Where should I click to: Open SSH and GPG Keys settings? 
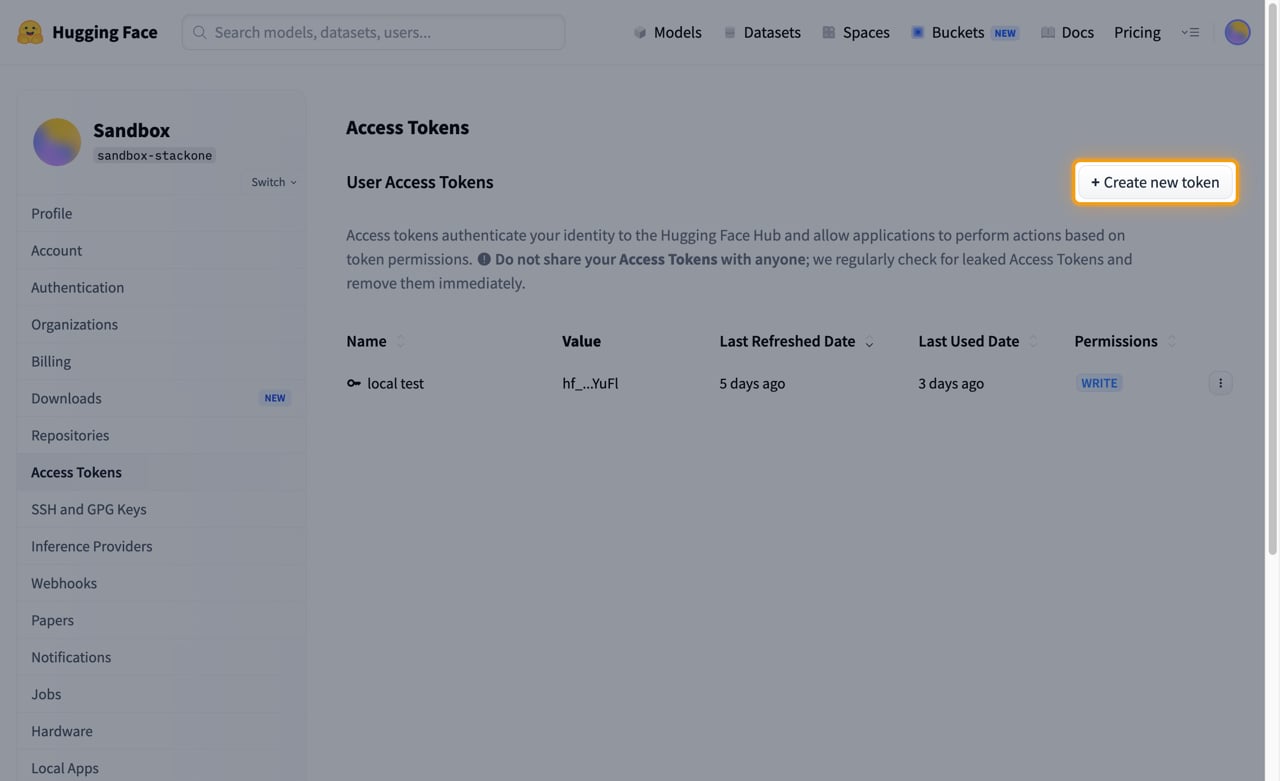(161, 509)
